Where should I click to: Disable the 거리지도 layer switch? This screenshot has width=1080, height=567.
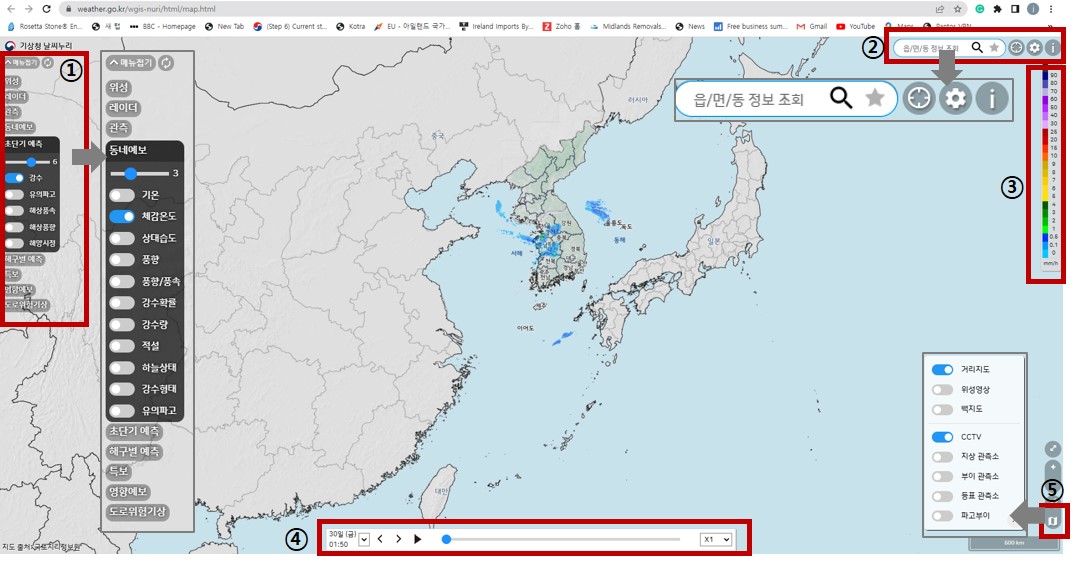942,370
